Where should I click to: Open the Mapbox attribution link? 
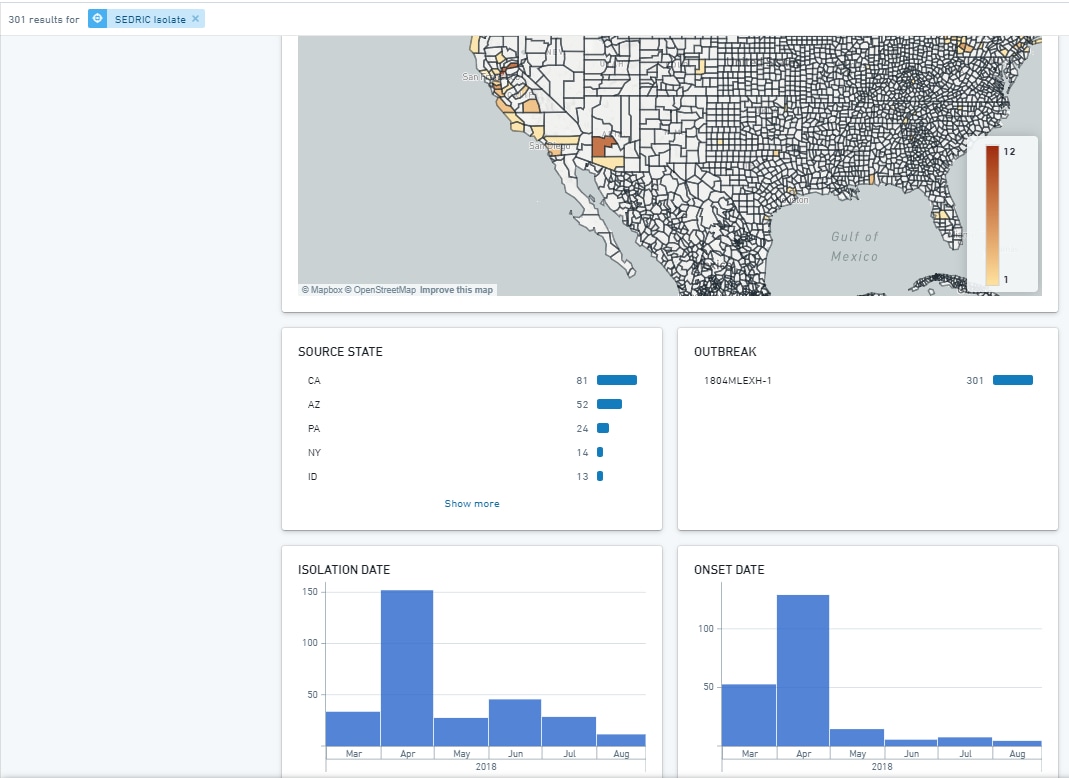pos(322,290)
